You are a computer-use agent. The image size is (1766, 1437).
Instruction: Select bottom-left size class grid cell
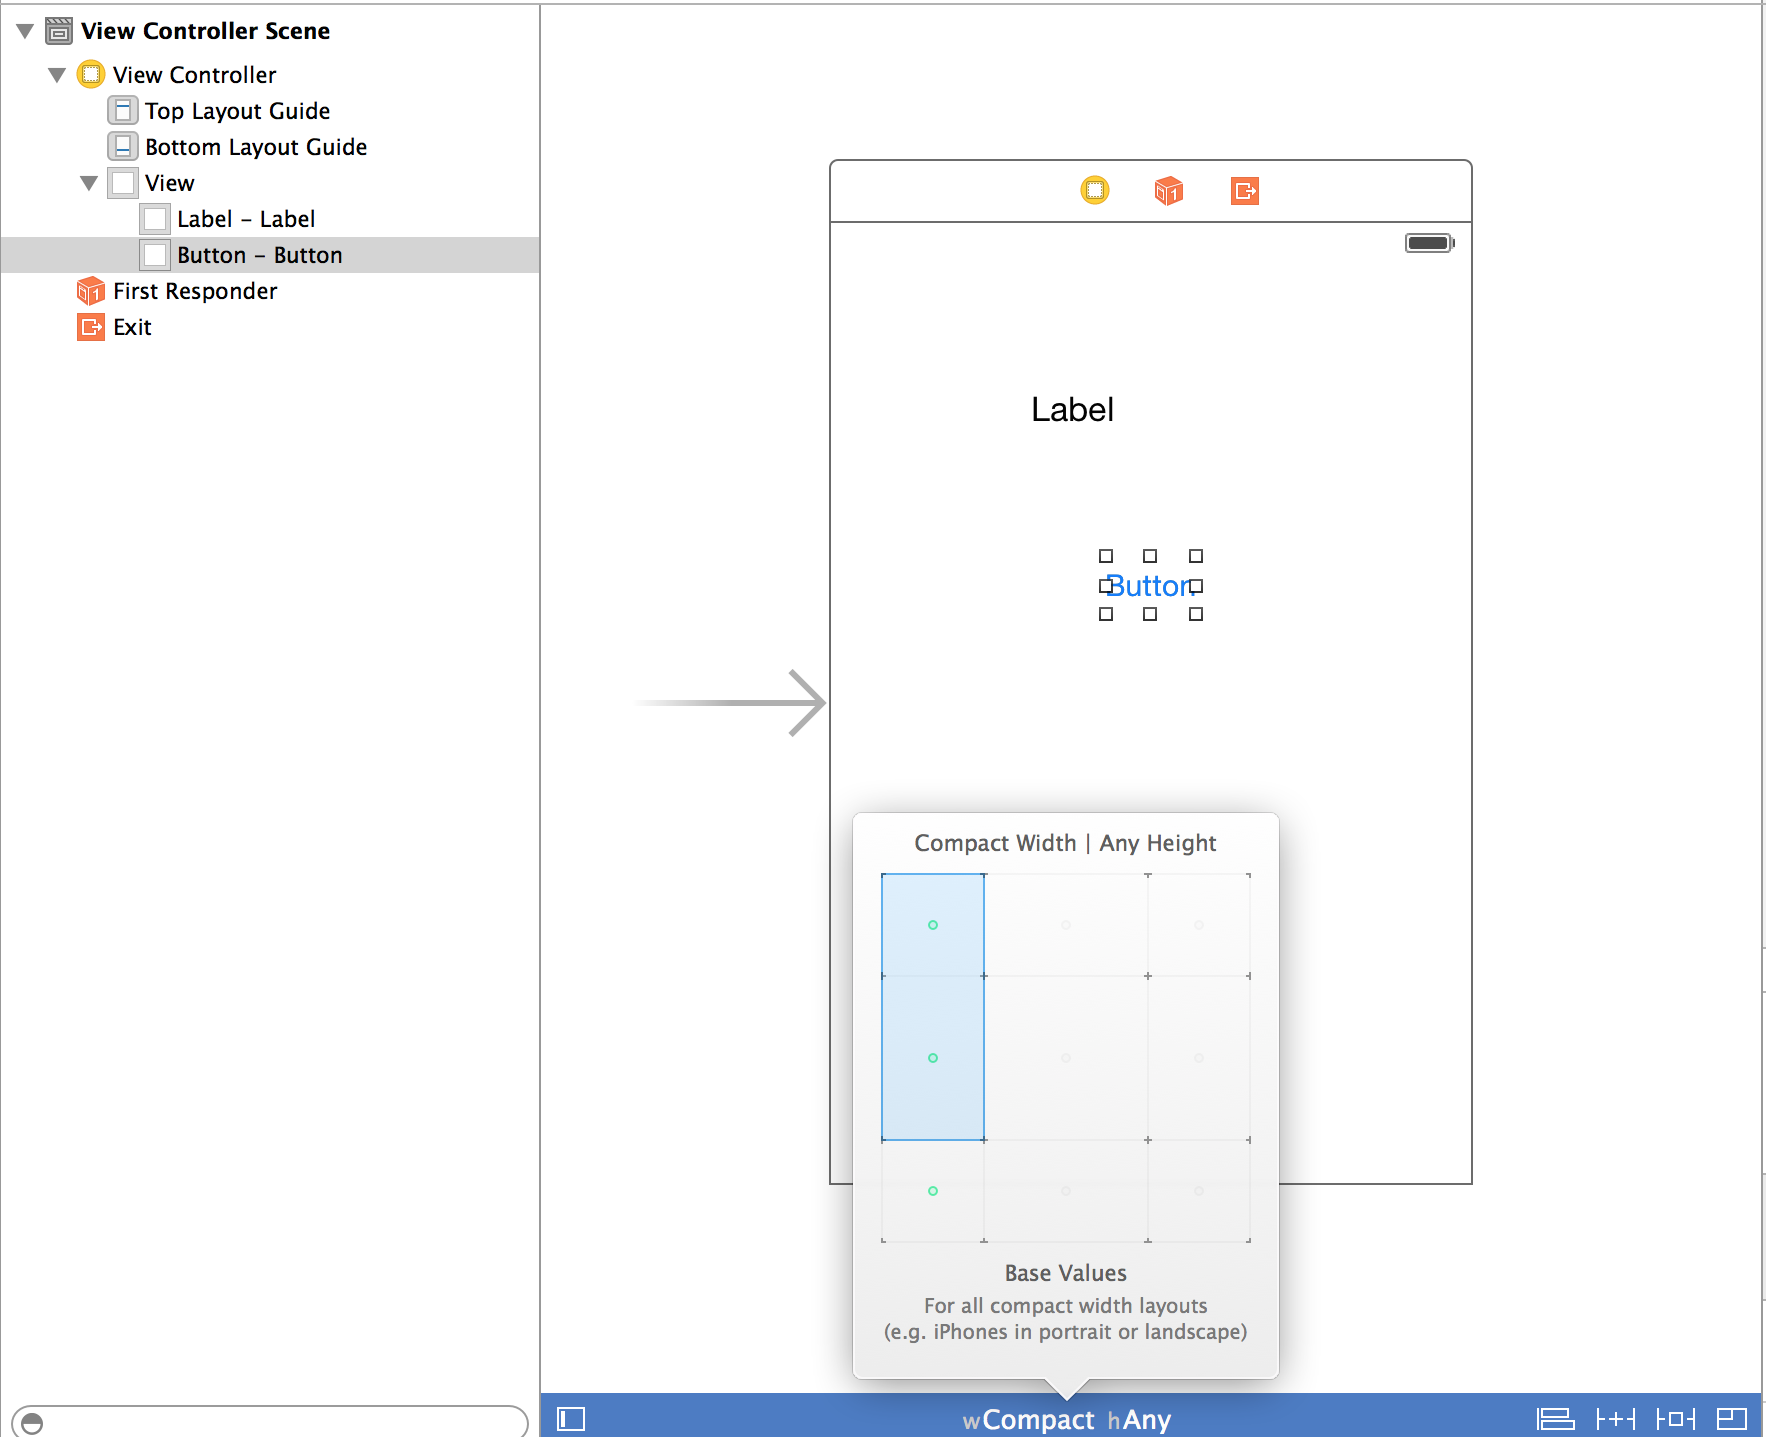tap(933, 1191)
